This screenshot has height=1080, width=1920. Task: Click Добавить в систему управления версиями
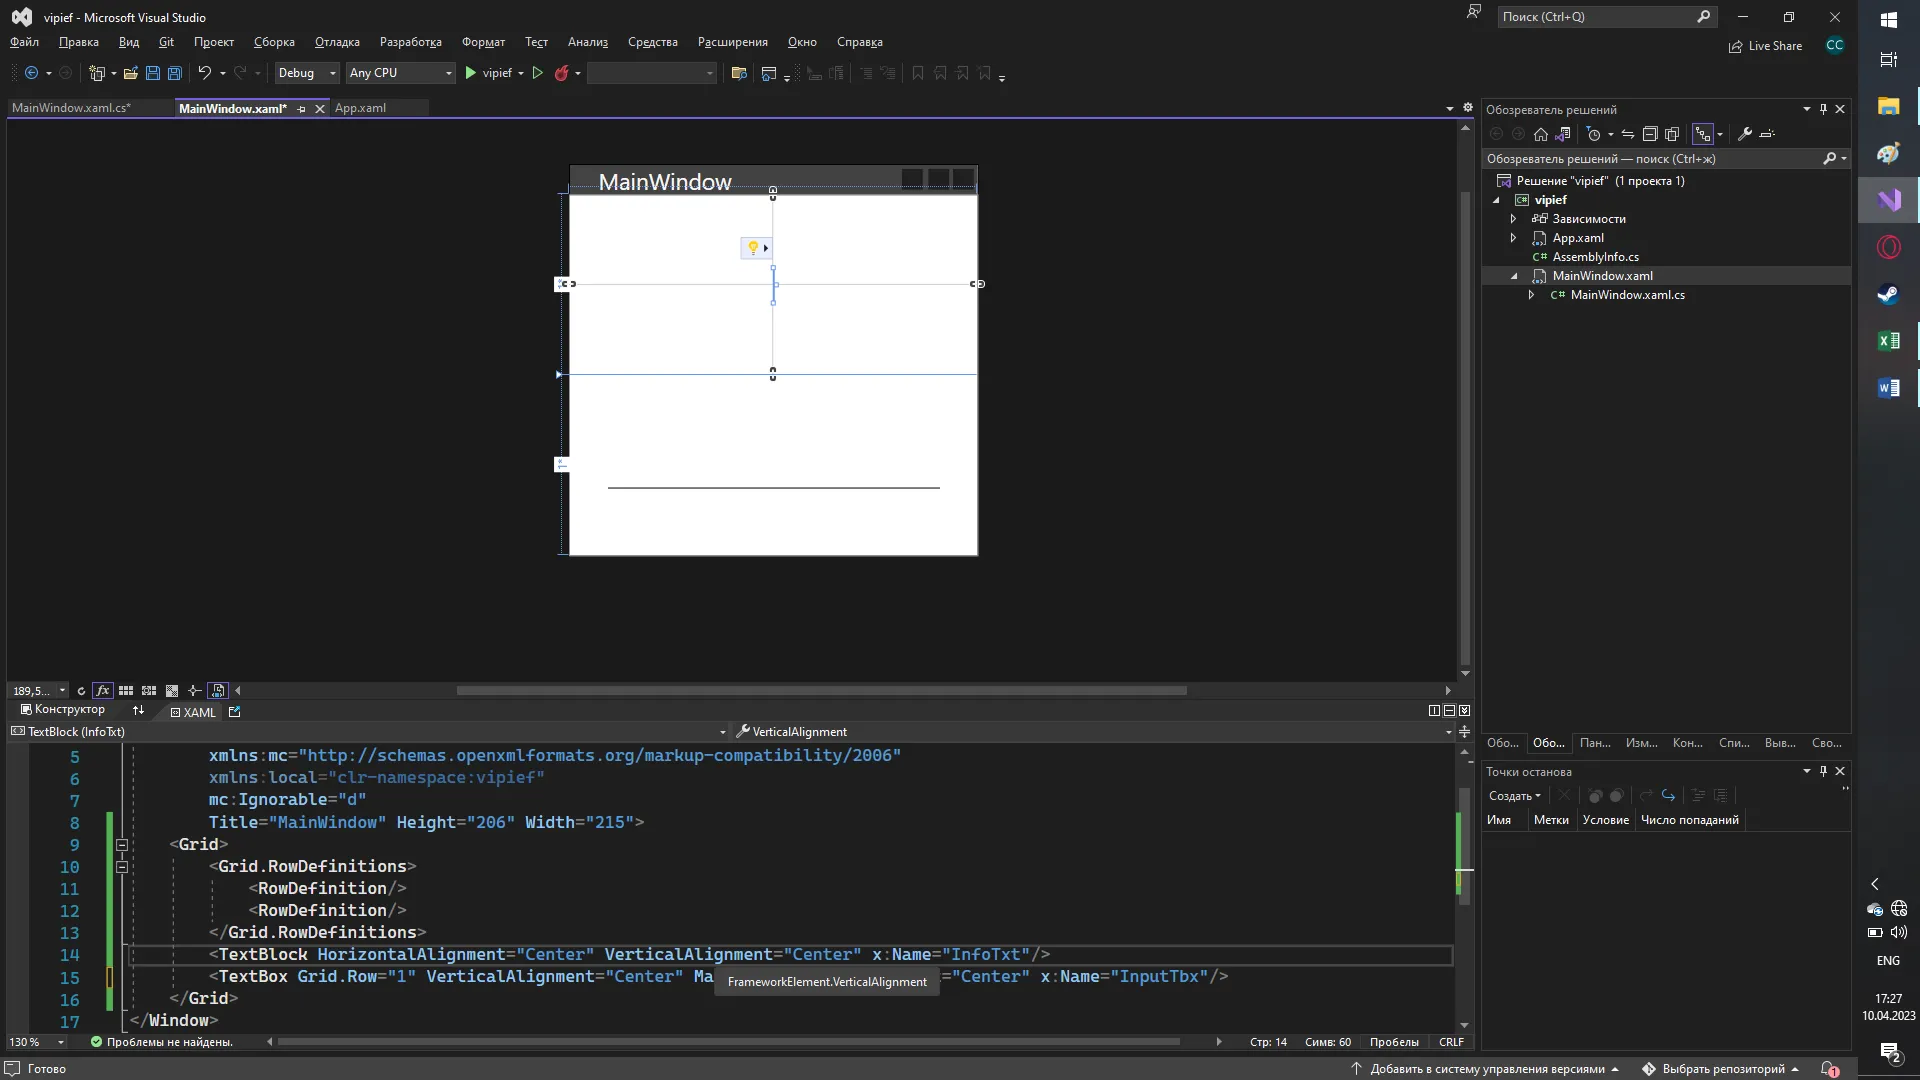pyautogui.click(x=1485, y=1069)
